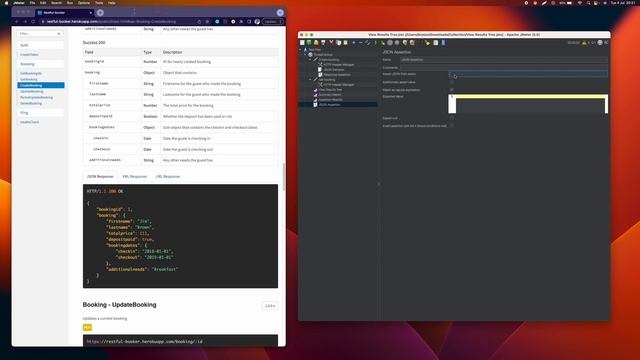Image resolution: width=640 pixels, height=360 pixels.
Task: Open the Options menu in menu bar
Action: click(x=84, y=3)
